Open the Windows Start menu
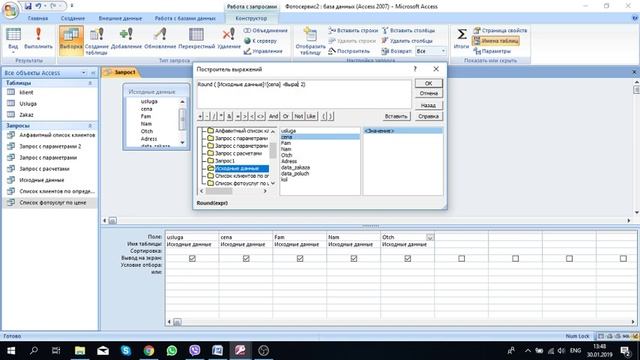 click(x=11, y=350)
